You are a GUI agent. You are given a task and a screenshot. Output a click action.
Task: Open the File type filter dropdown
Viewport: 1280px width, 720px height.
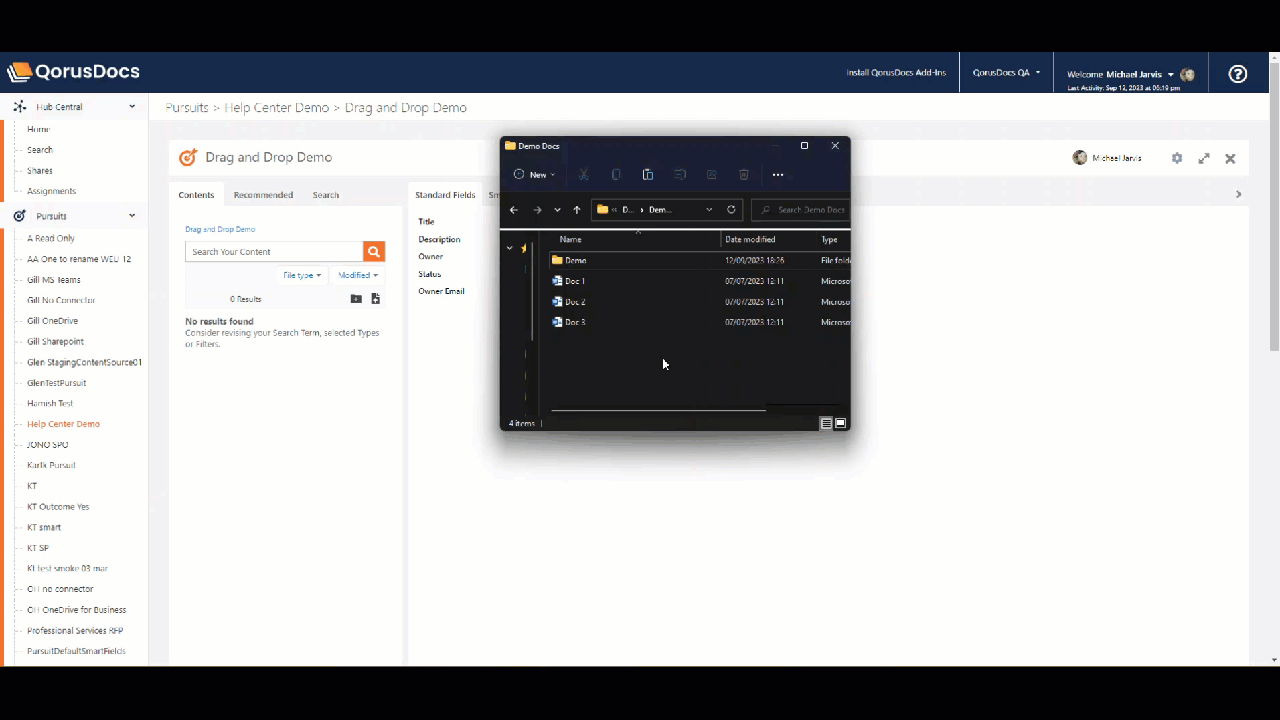pyautogui.click(x=302, y=275)
